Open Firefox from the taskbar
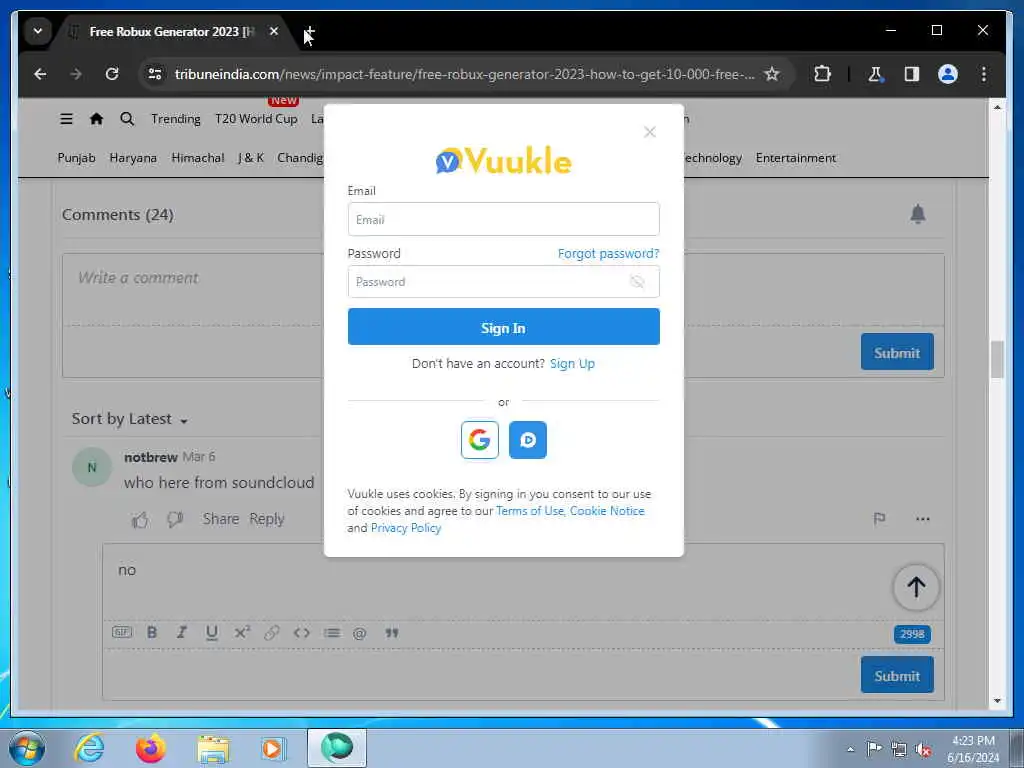 pyautogui.click(x=150, y=748)
